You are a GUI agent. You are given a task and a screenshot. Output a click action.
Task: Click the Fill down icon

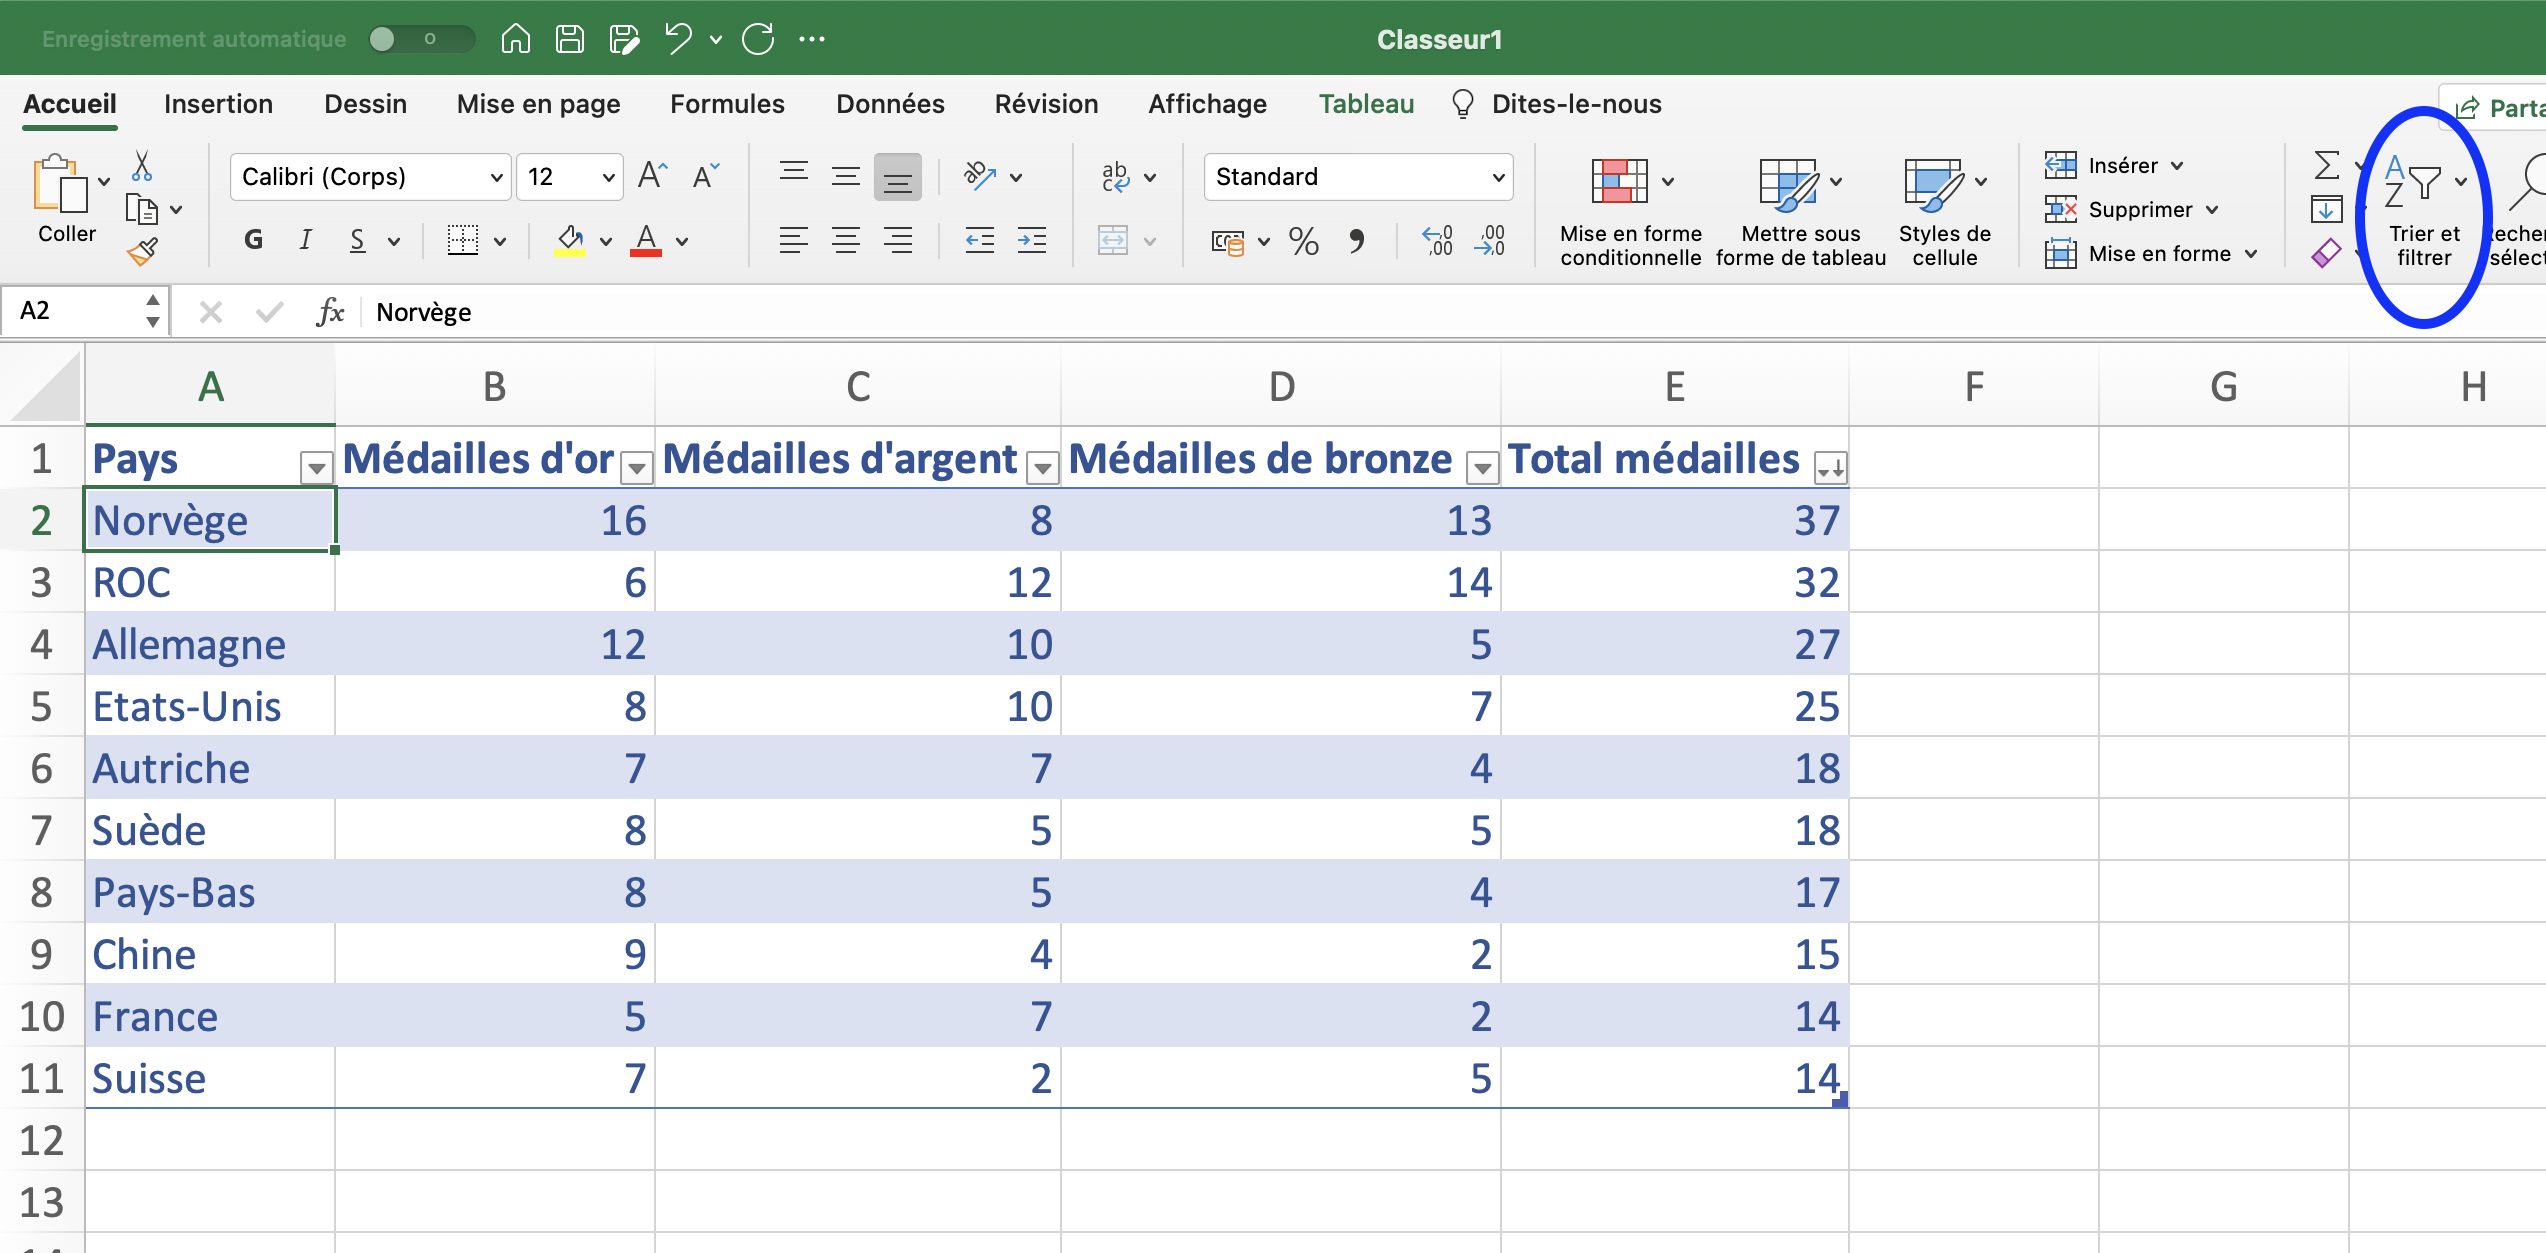click(2327, 209)
